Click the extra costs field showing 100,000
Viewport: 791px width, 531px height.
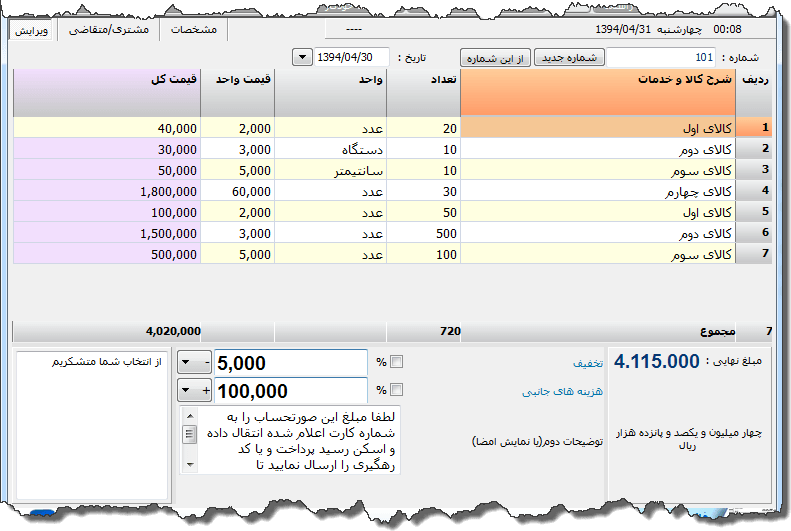[x=290, y=391]
